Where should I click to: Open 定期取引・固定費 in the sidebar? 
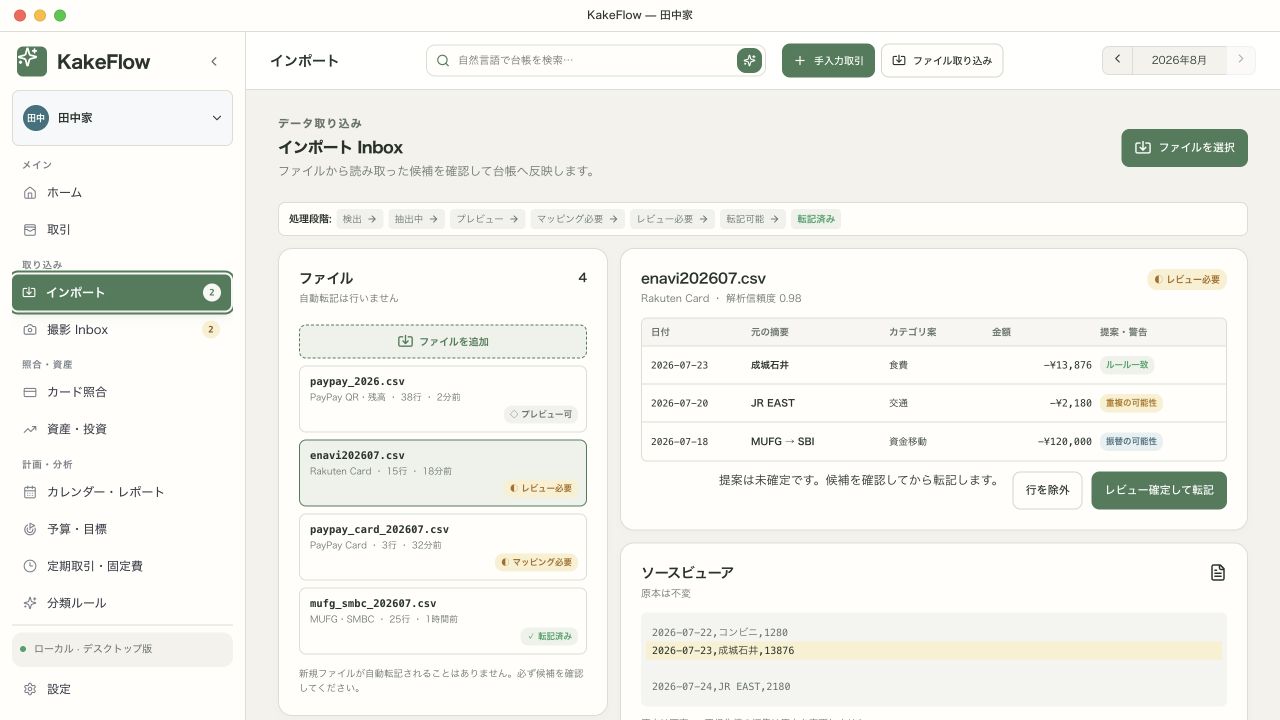122,566
